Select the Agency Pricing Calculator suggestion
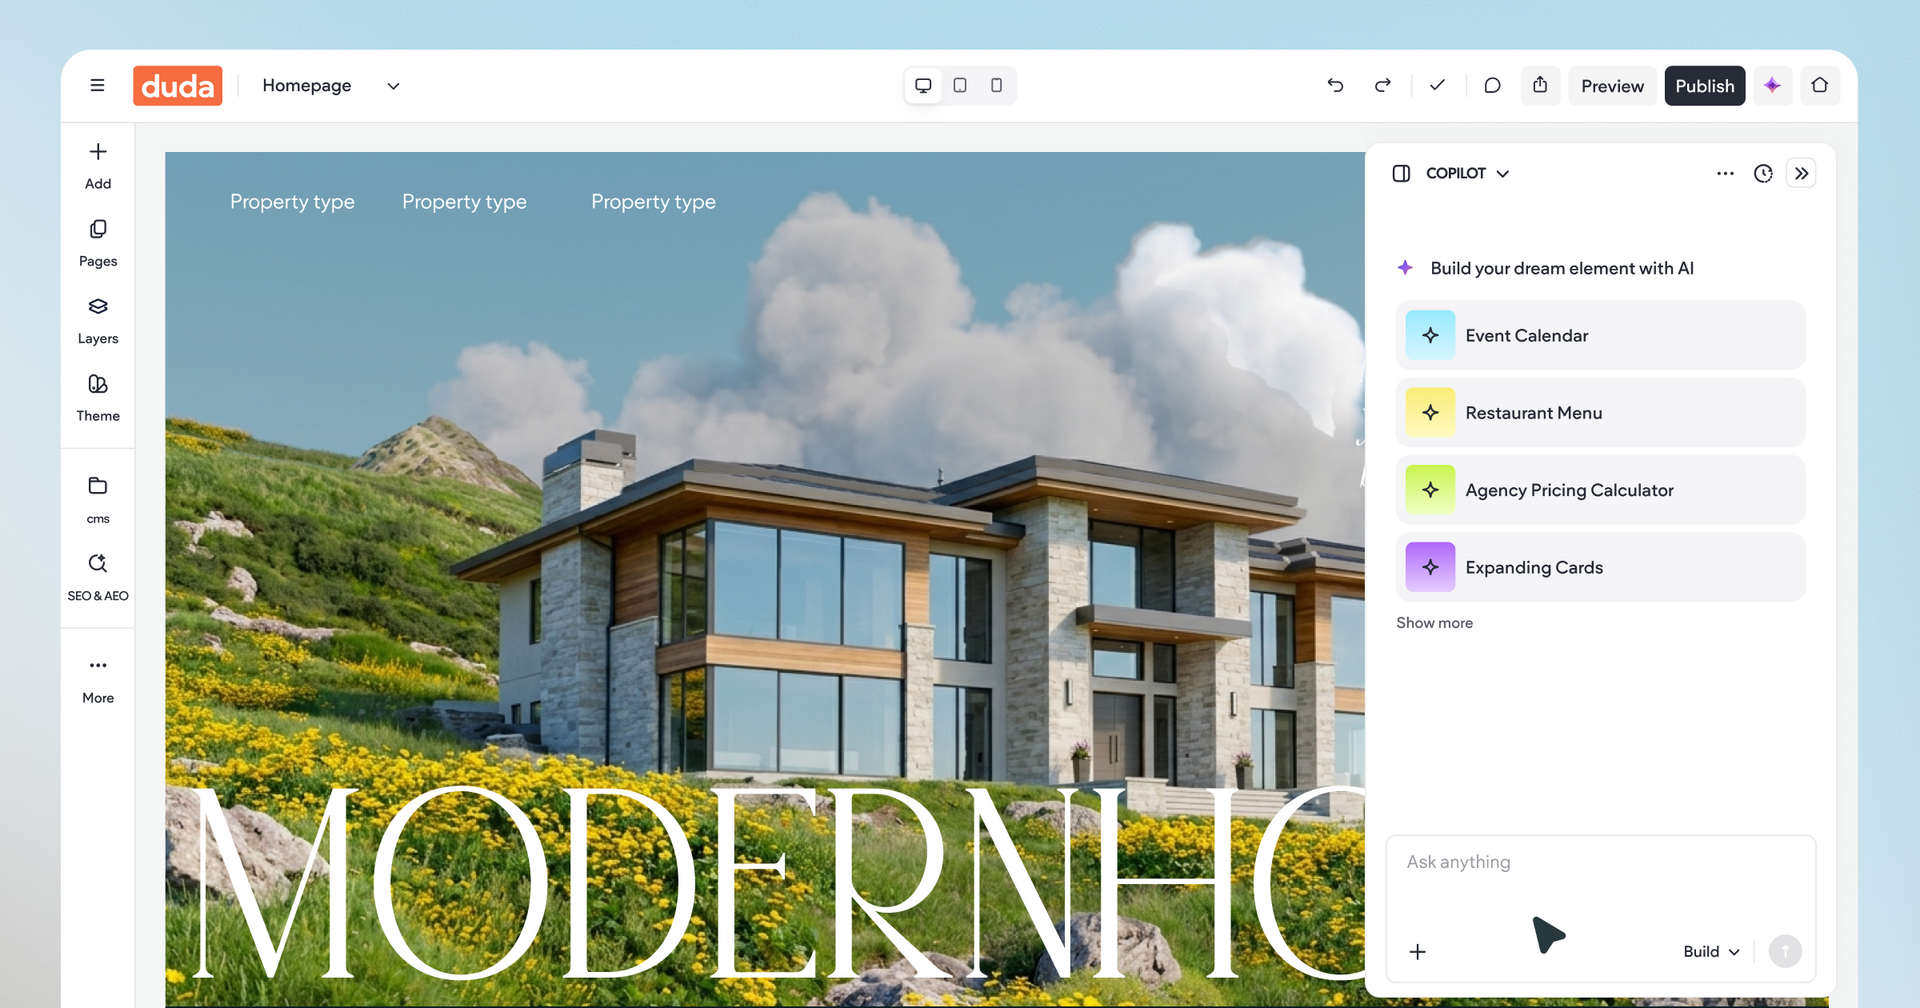1920x1008 pixels. [x=1600, y=490]
